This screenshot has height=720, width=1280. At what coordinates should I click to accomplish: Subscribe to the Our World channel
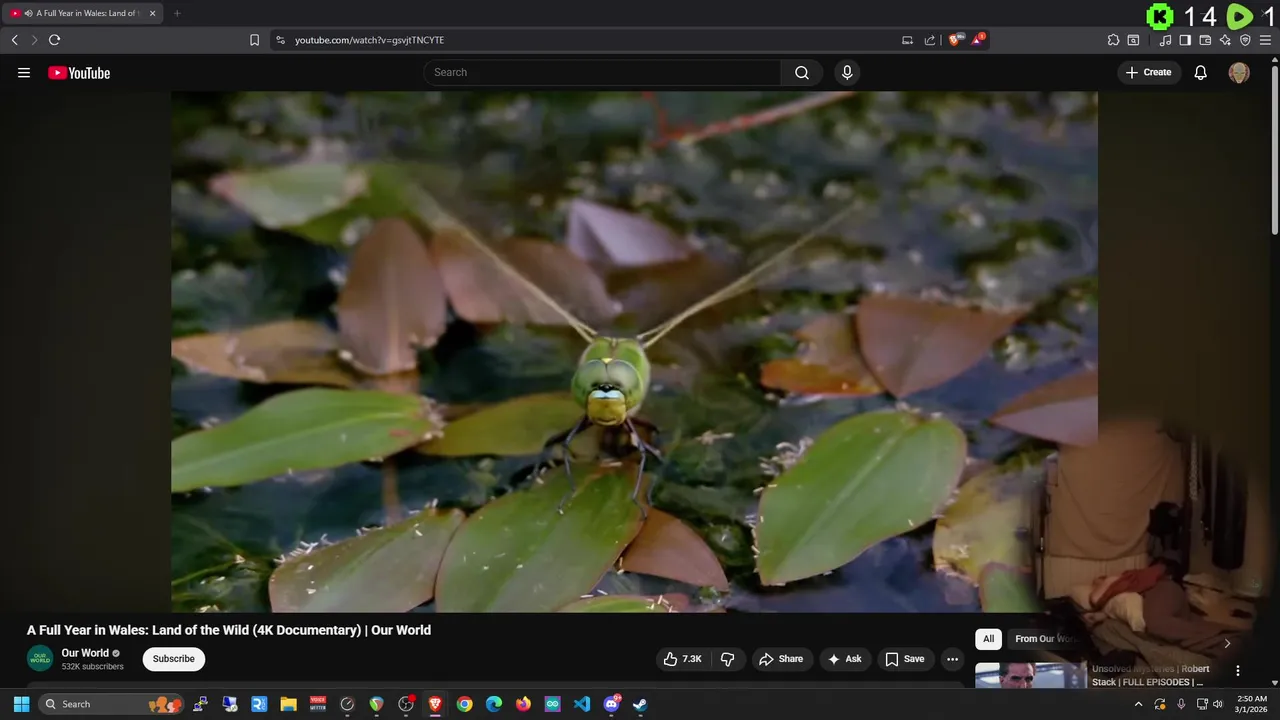pos(174,659)
